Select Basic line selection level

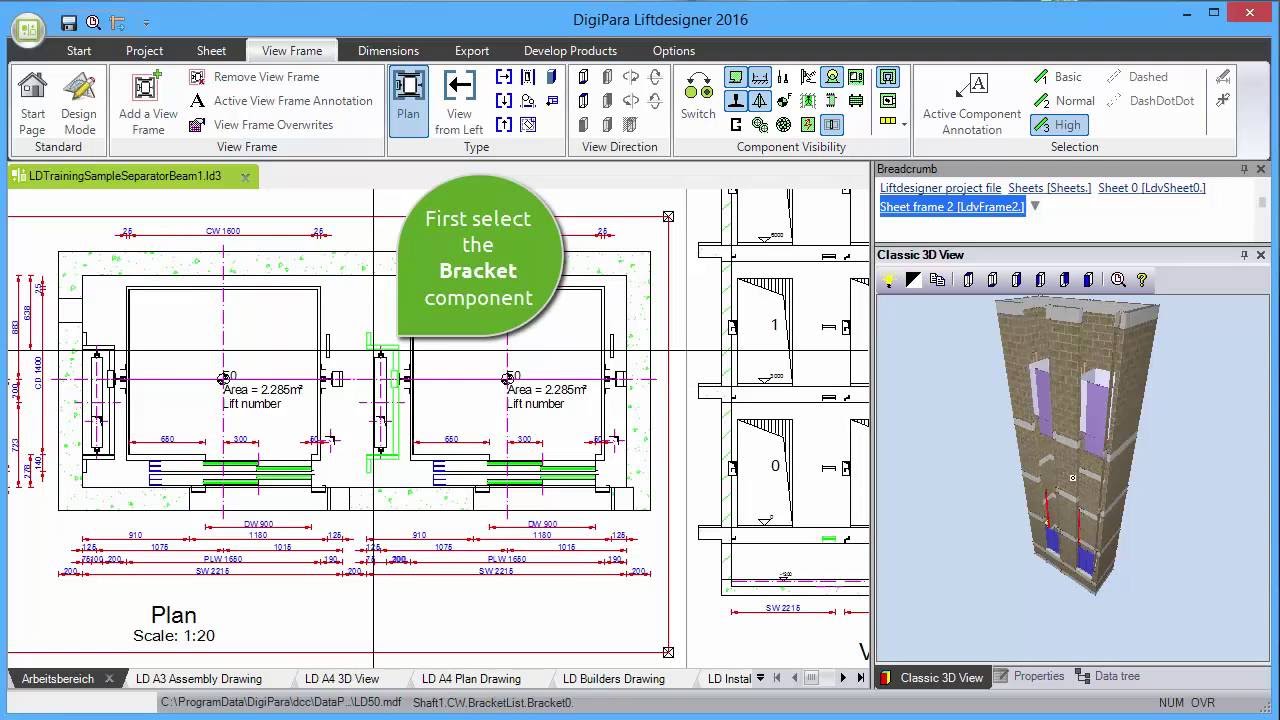(1057, 77)
